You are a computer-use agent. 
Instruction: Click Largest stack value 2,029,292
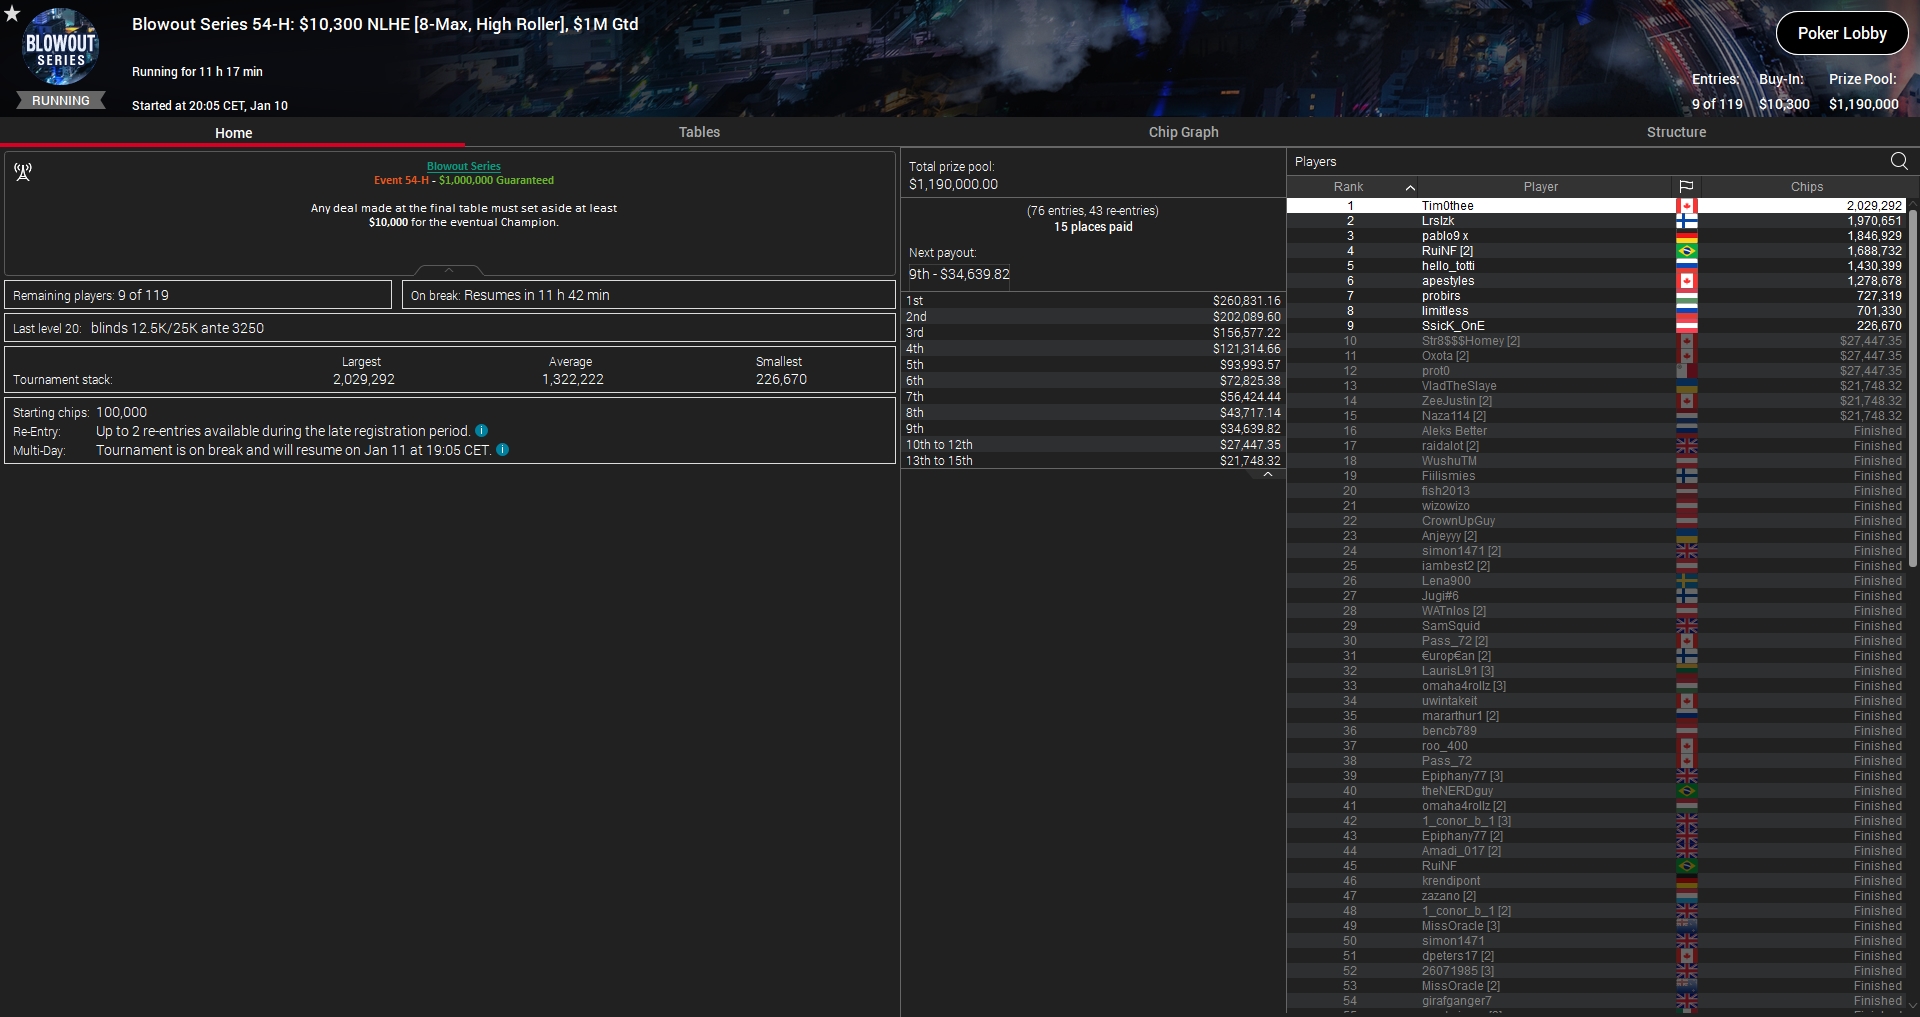pos(364,379)
